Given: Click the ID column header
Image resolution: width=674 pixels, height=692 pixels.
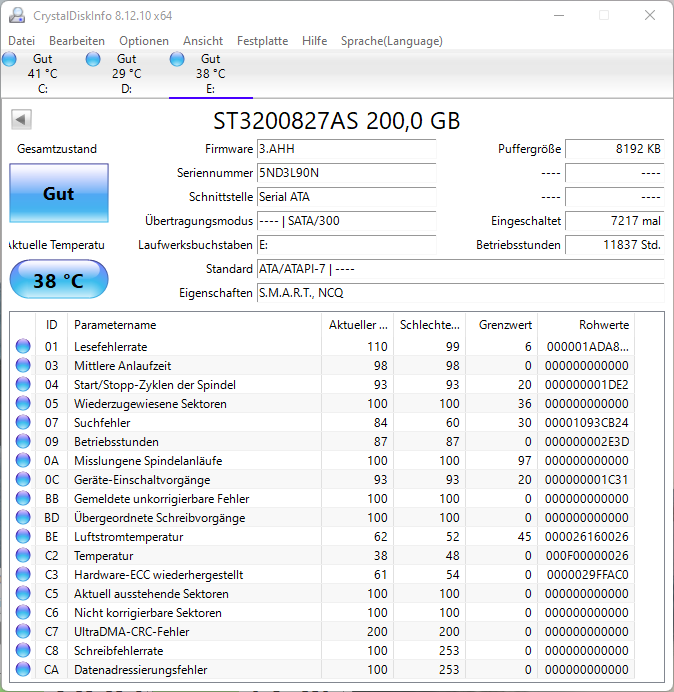Looking at the screenshot, I should [x=51, y=325].
